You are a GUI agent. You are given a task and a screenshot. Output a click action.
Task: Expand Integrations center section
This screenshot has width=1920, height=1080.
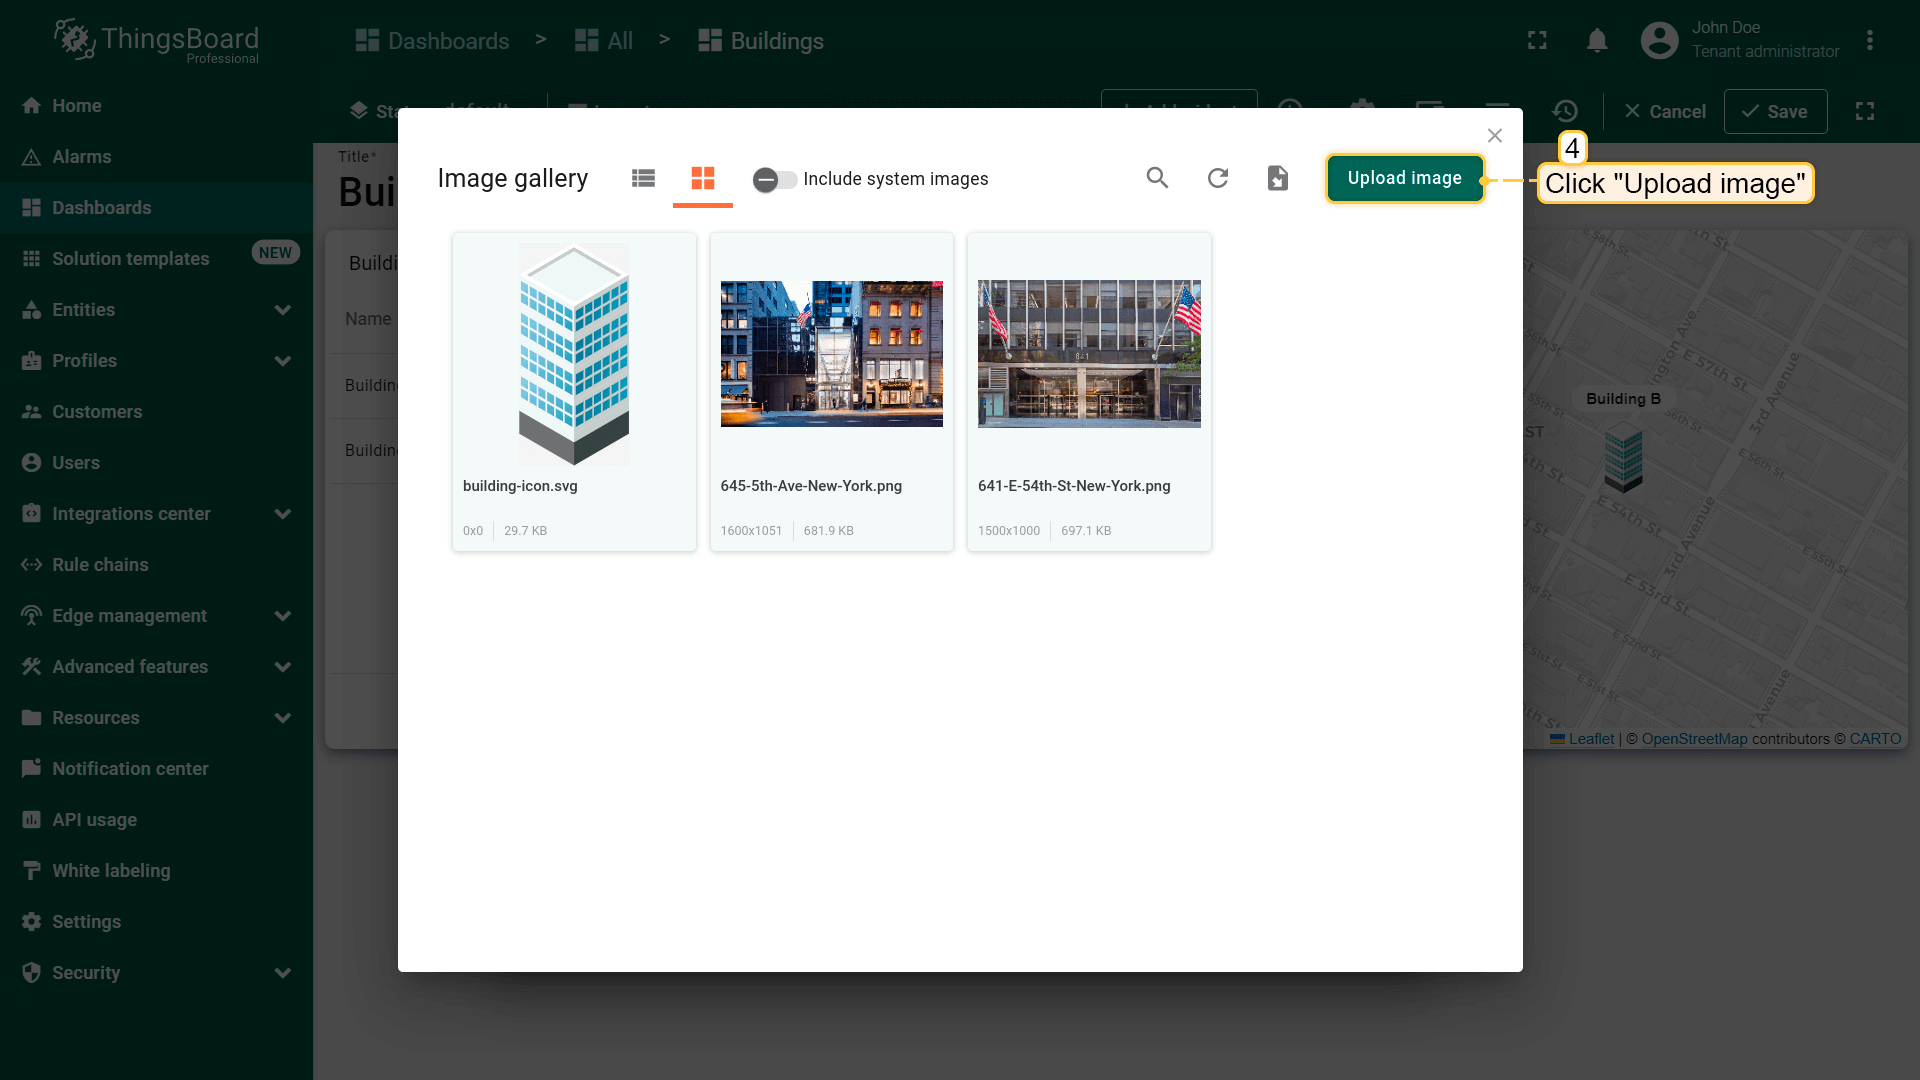coord(283,514)
